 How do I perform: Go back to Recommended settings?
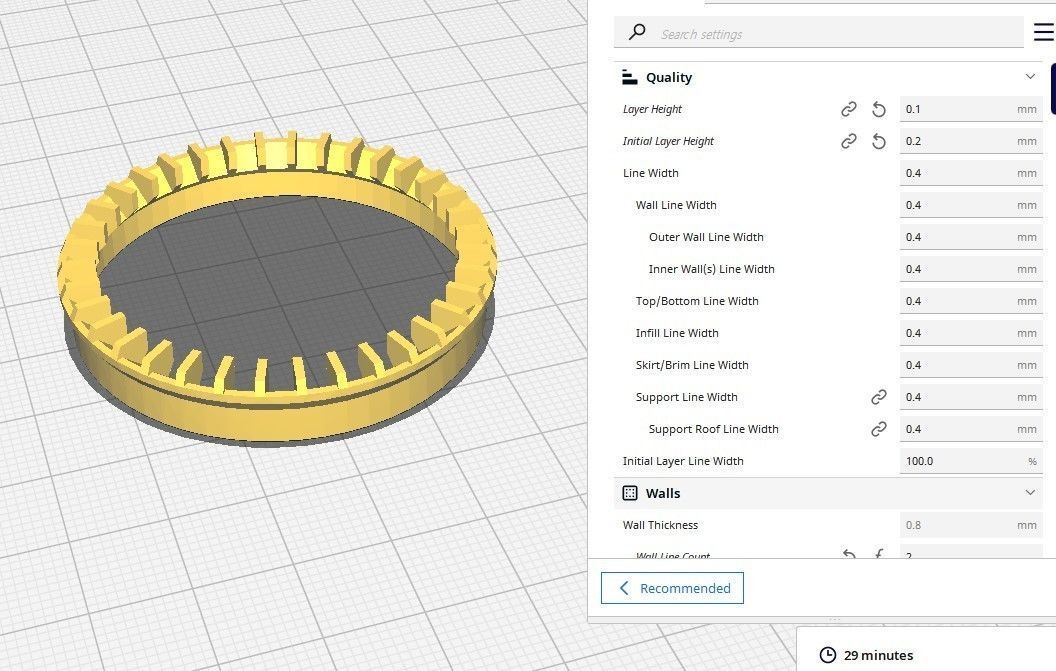click(x=672, y=588)
